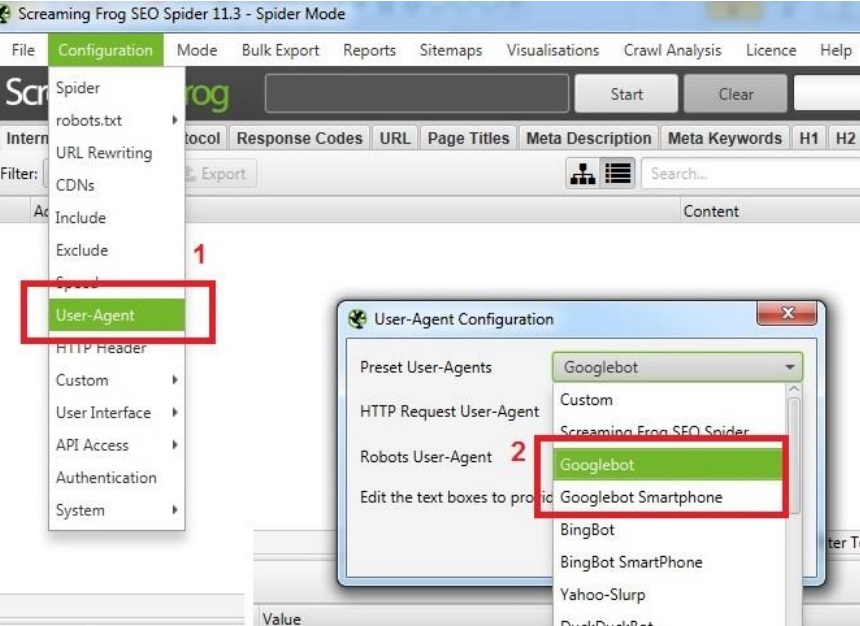Choose Authentication menu entry

(x=116, y=477)
